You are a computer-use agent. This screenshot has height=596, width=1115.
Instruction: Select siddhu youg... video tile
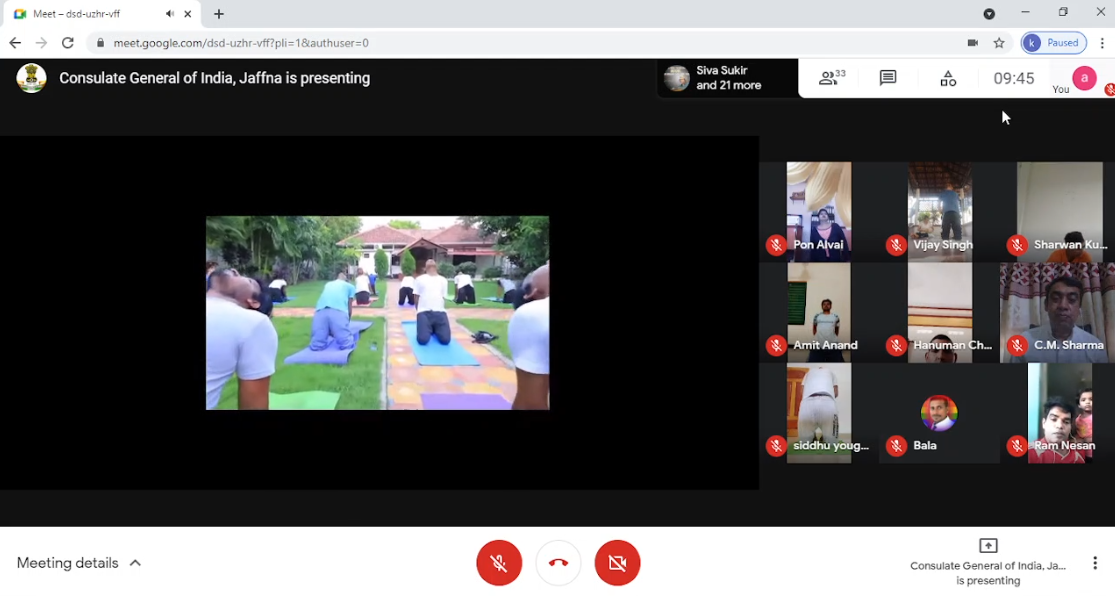818,413
